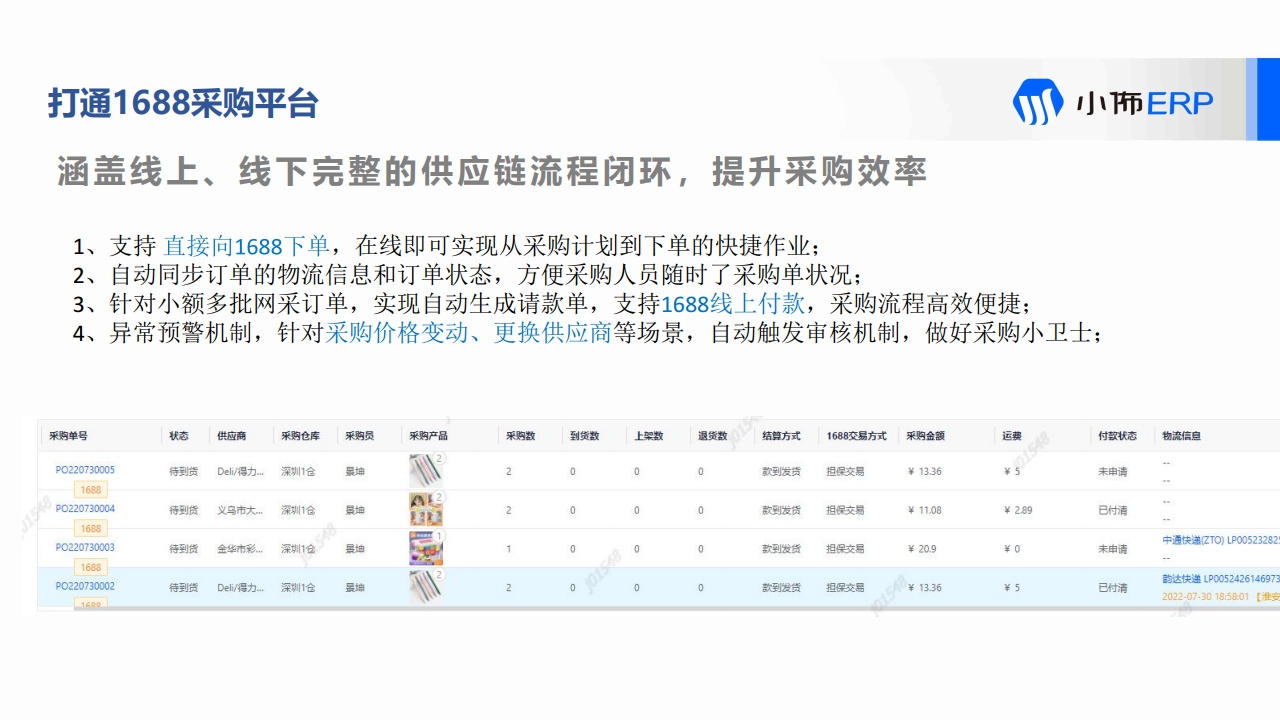Open 中通快递(ZTO) tracking link
The width and height of the screenshot is (1280, 720).
(1221, 539)
